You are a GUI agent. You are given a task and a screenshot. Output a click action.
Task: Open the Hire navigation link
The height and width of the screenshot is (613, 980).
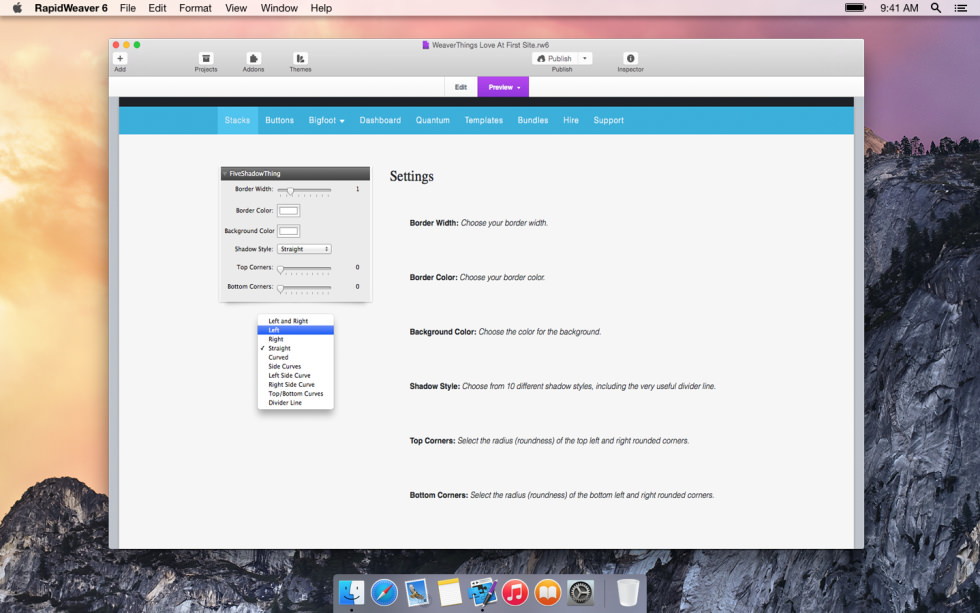(571, 120)
